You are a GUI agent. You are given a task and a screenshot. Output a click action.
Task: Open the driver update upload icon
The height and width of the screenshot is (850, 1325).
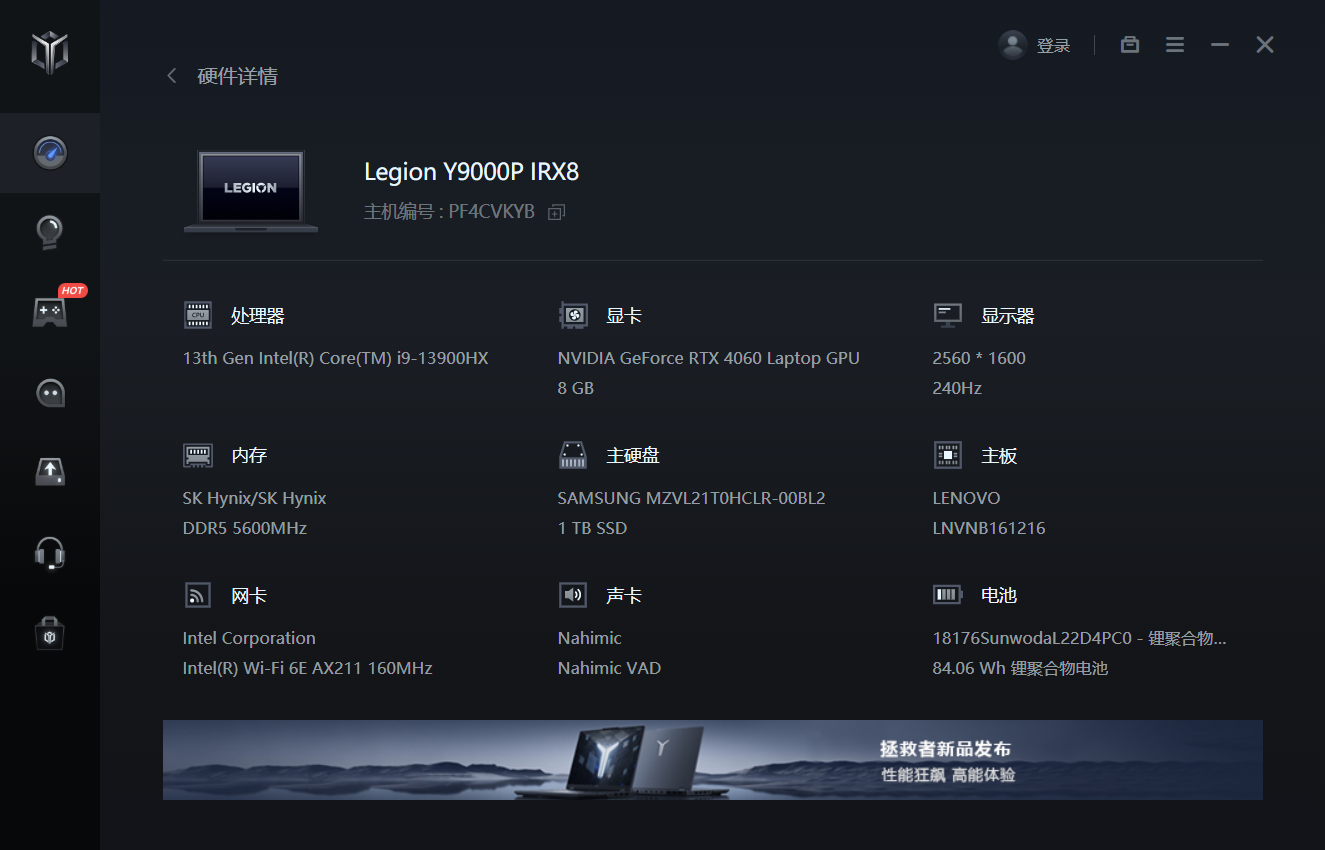point(49,472)
